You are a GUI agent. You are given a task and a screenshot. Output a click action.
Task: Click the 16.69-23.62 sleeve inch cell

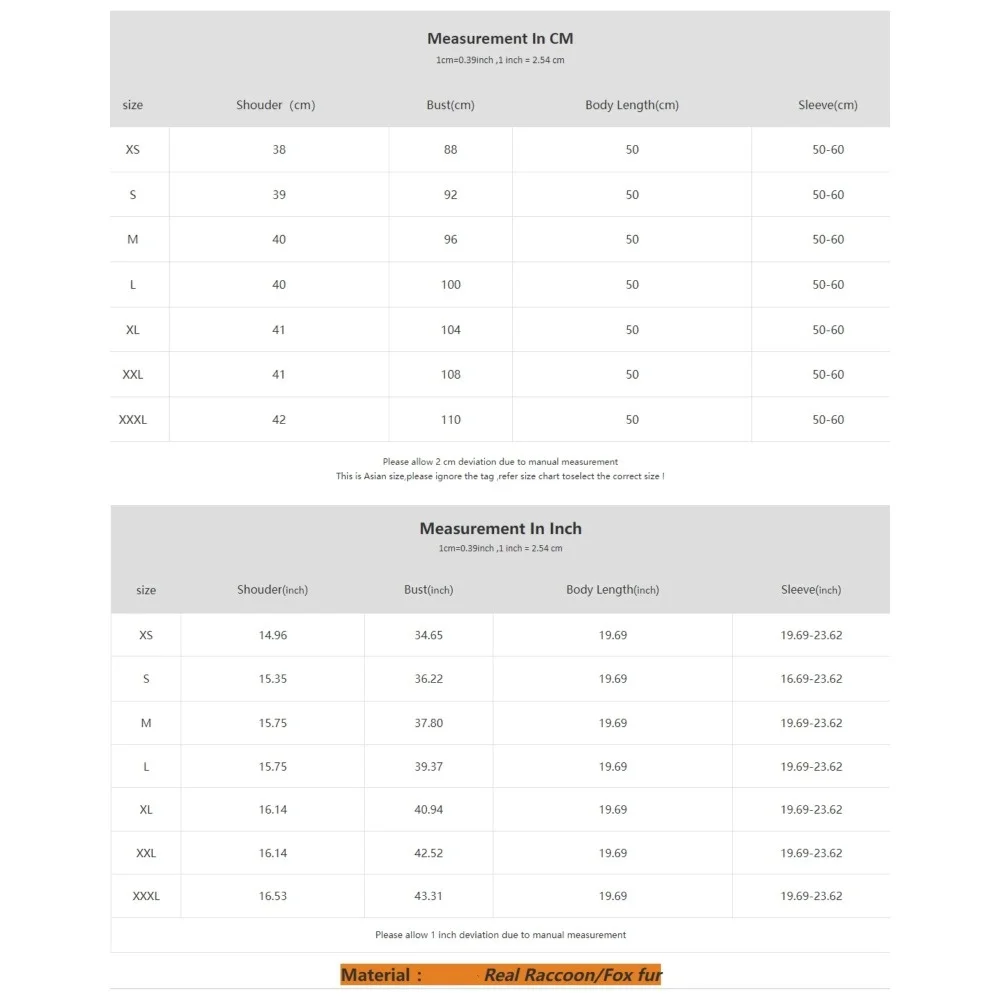pos(811,679)
